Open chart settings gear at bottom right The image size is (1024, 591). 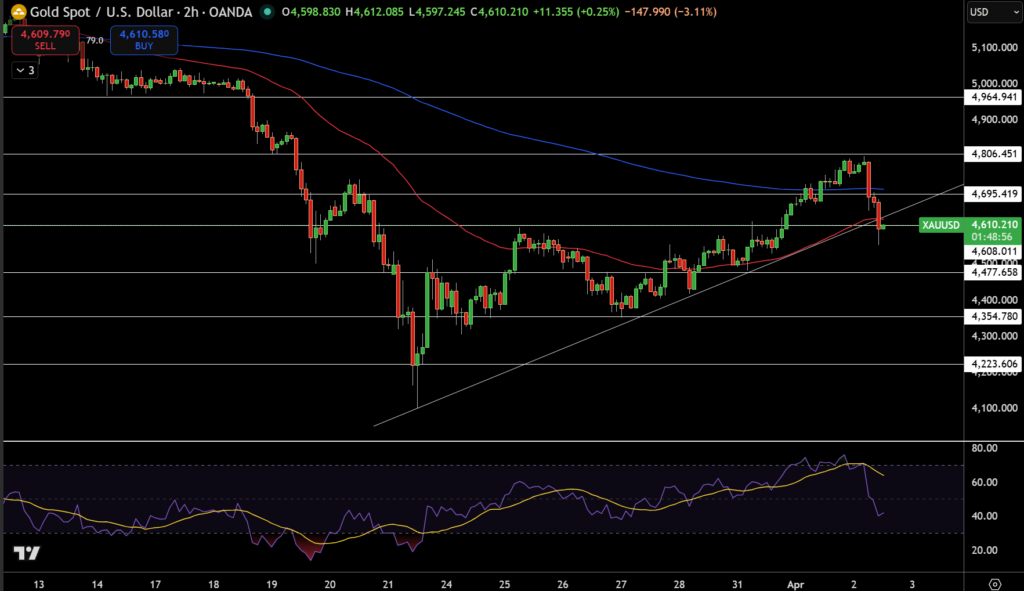(x=994, y=582)
